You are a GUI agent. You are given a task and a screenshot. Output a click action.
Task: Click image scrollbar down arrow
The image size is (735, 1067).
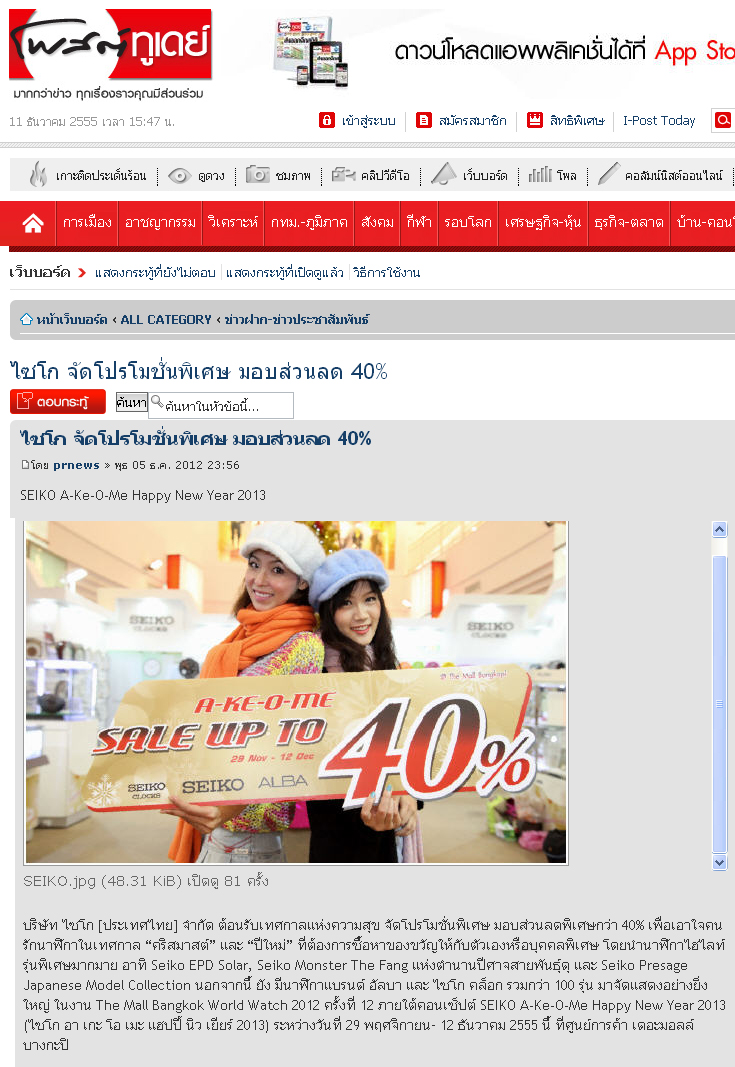coord(719,862)
